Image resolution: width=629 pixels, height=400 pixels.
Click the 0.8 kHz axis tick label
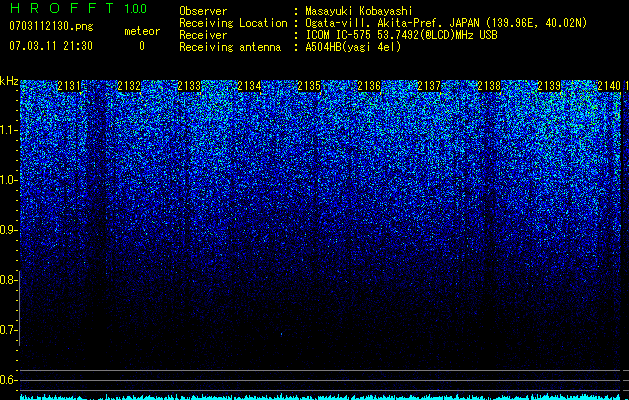click(8, 280)
